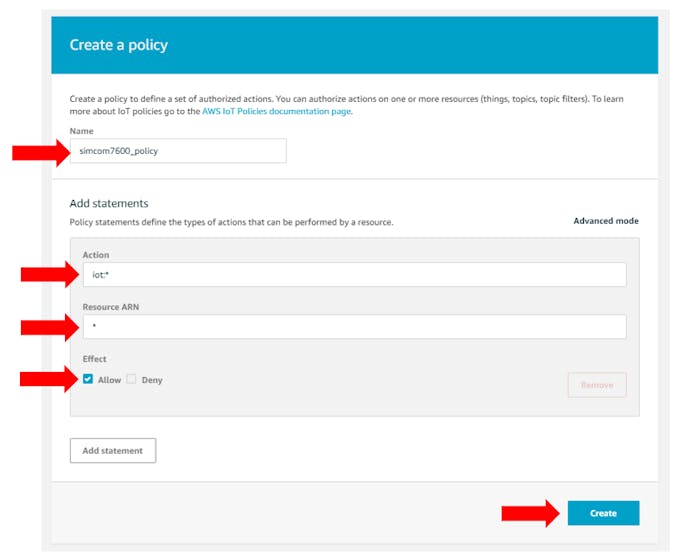
Task: Click the 'Effect' label
Action: point(94,359)
